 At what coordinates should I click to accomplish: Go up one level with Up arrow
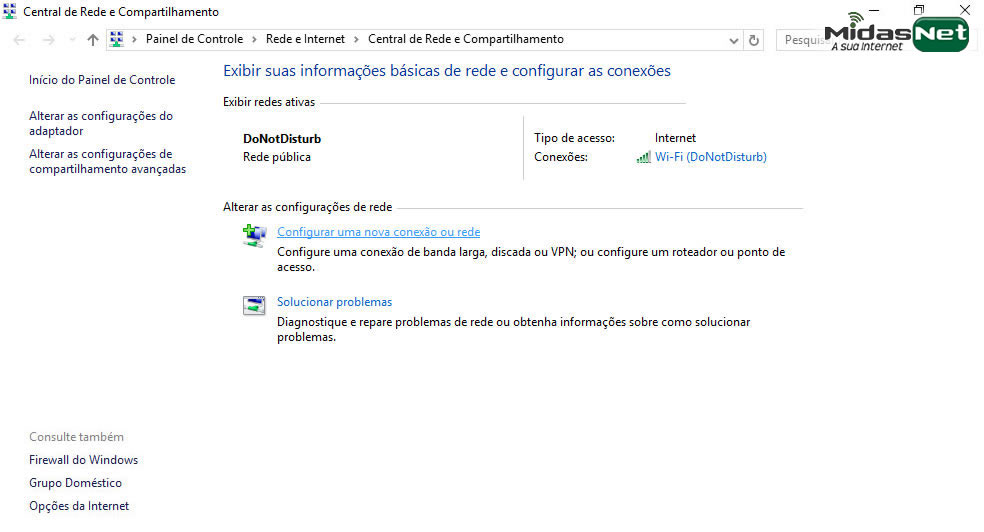click(x=93, y=40)
